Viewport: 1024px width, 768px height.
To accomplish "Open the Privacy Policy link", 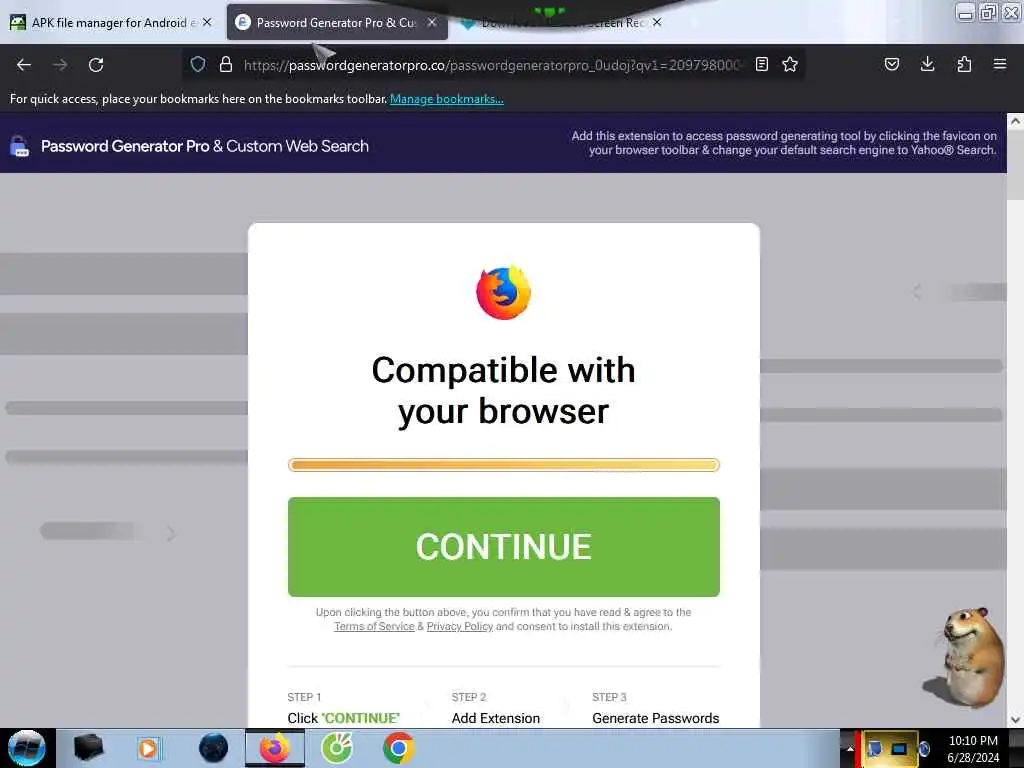I will pos(460,626).
